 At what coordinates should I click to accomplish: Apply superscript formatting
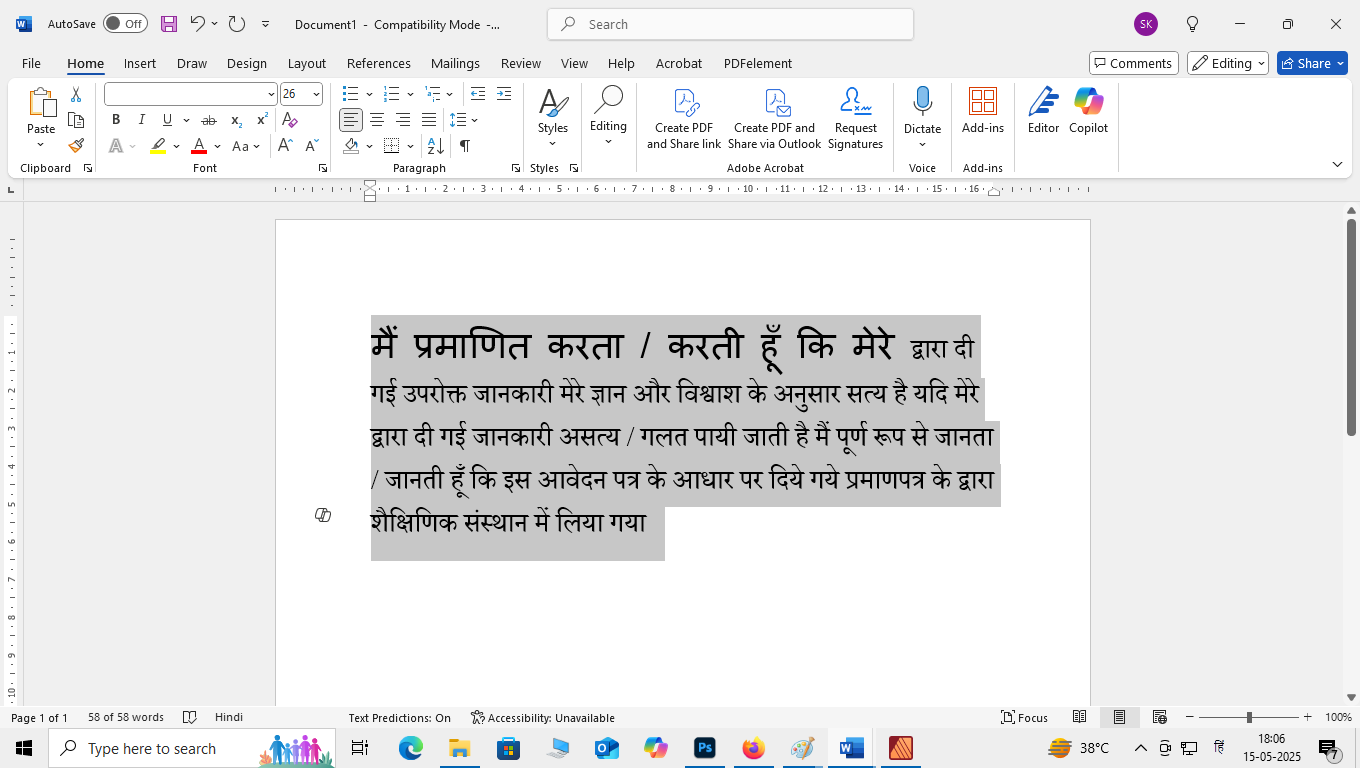(x=262, y=120)
